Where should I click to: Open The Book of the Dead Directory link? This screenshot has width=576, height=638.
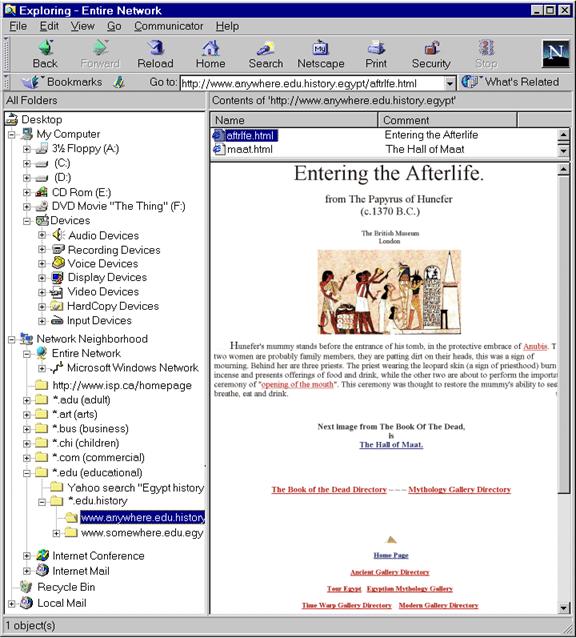coord(329,489)
